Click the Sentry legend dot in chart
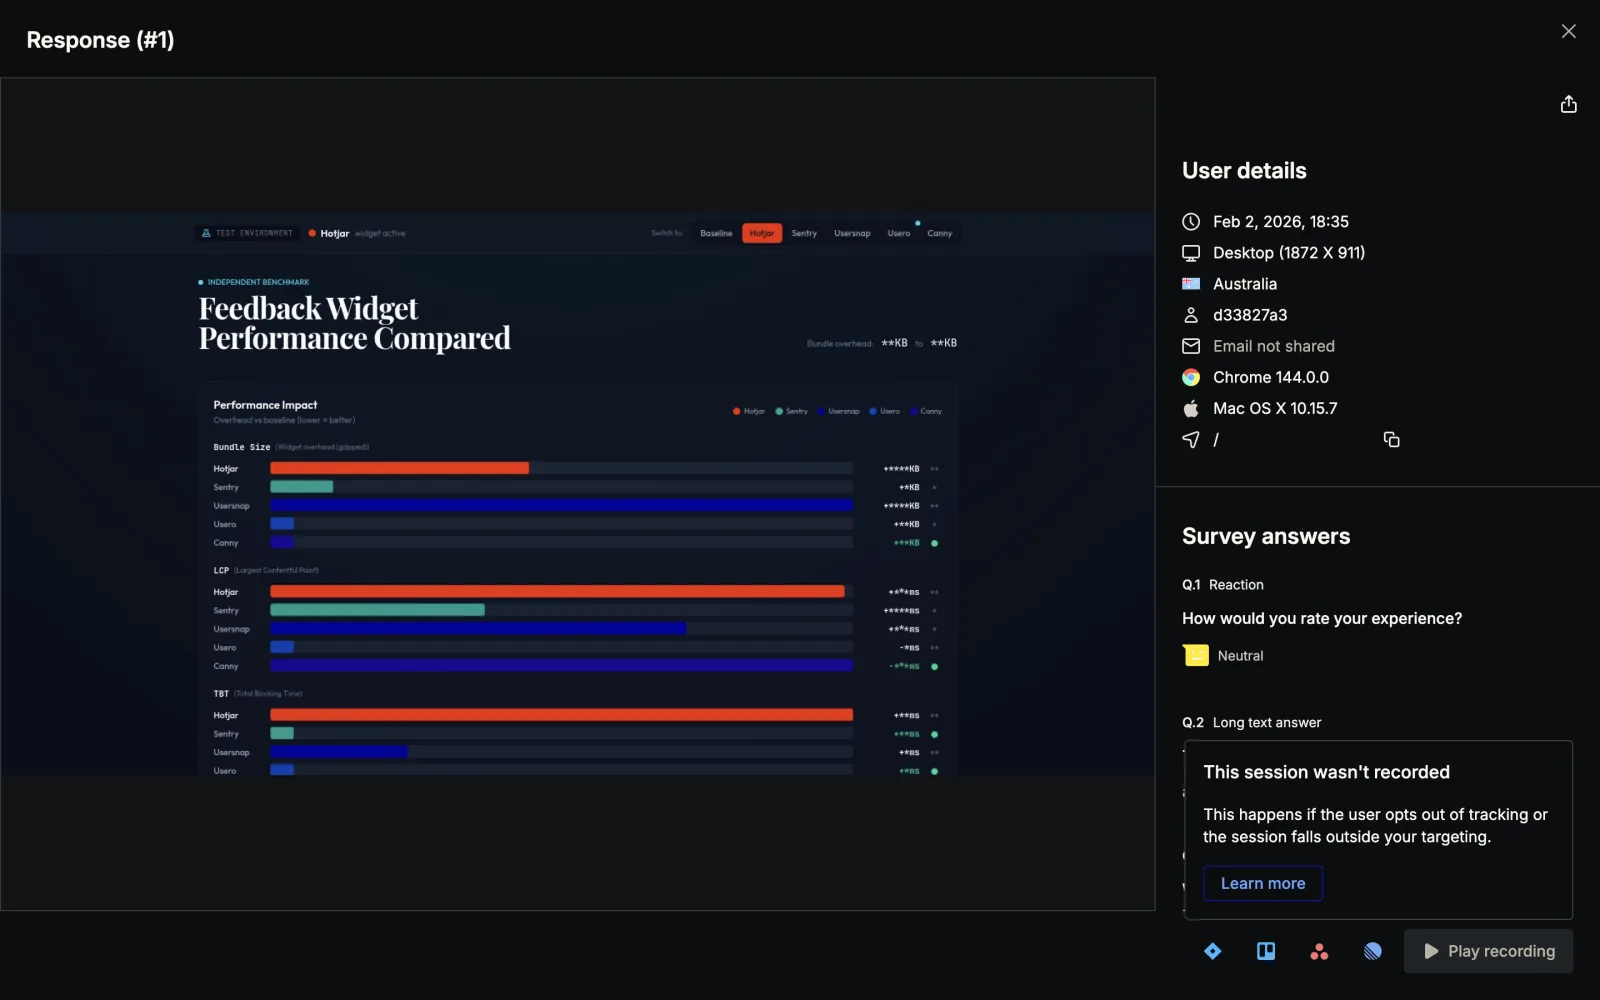This screenshot has width=1600, height=1000. [779, 411]
